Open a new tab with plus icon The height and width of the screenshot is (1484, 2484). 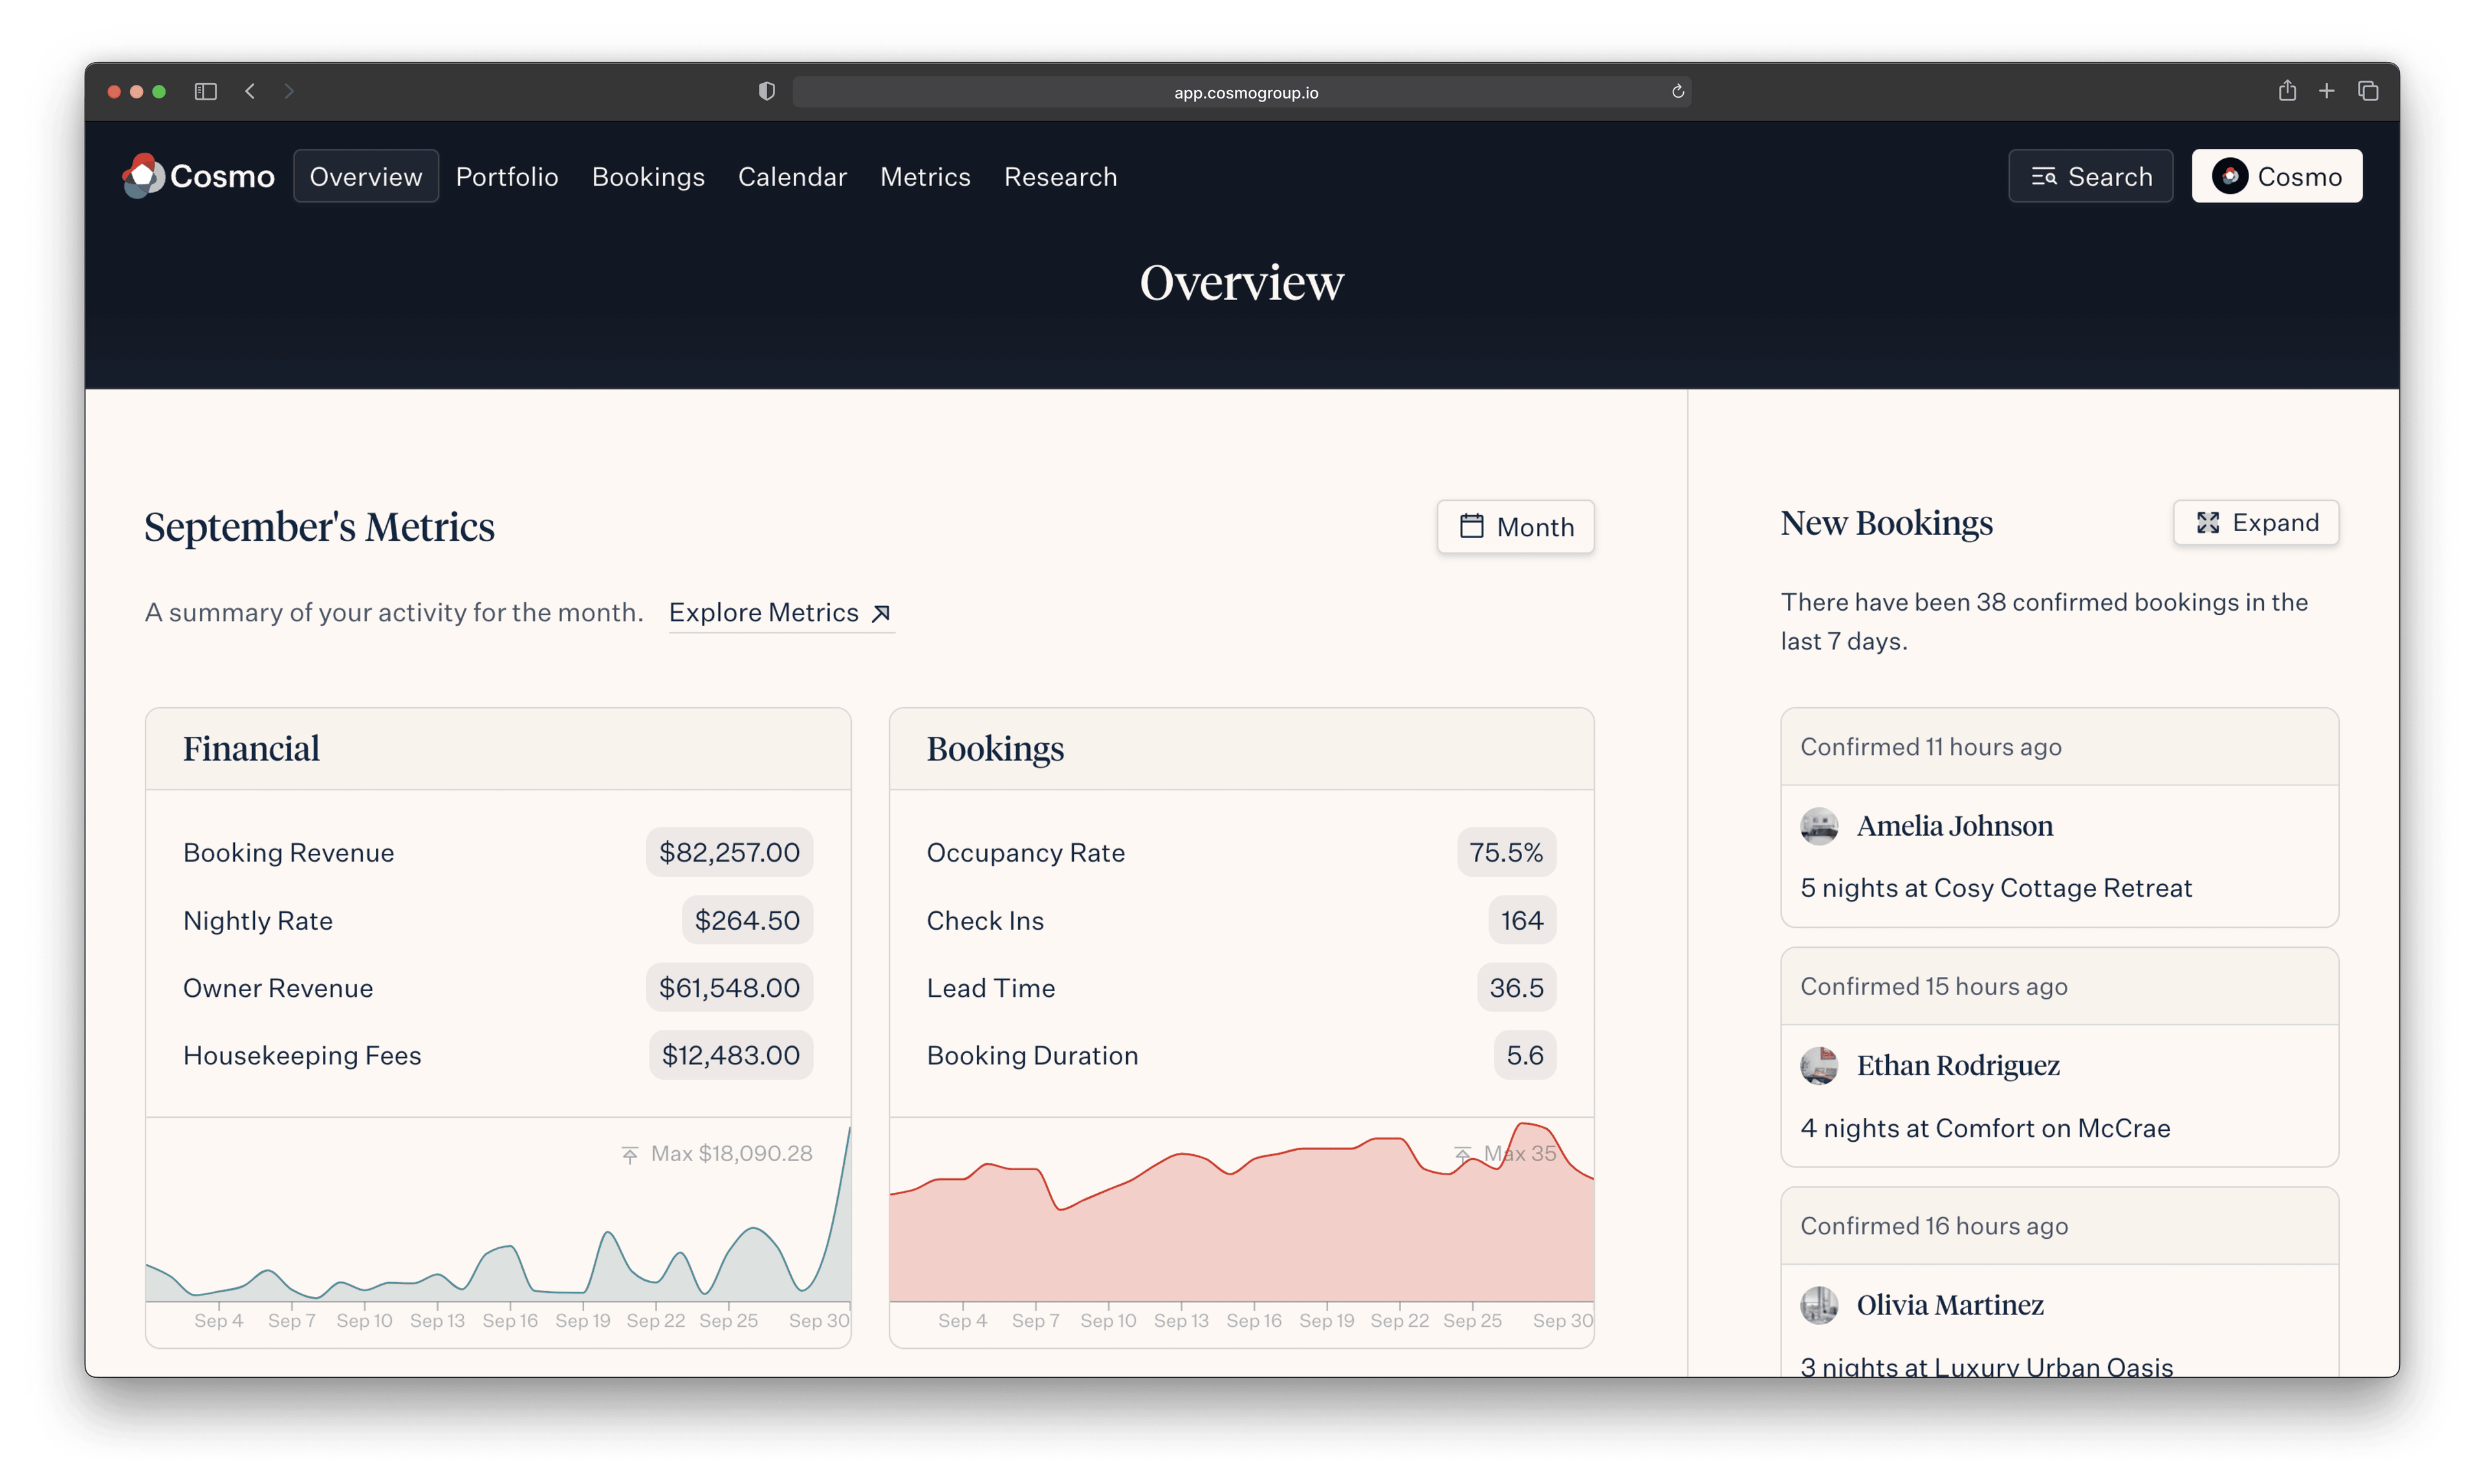coord(2327,92)
